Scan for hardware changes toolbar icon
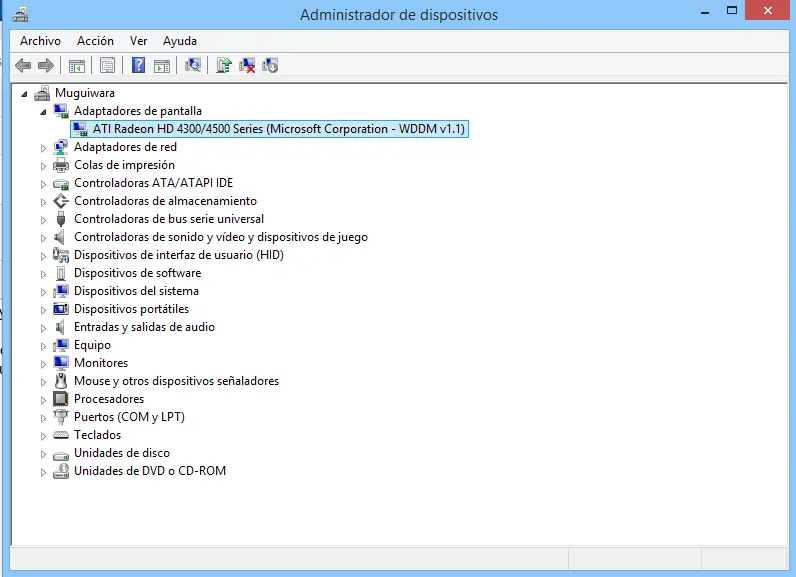Screen dimensions: 796x577 [x=193, y=65]
